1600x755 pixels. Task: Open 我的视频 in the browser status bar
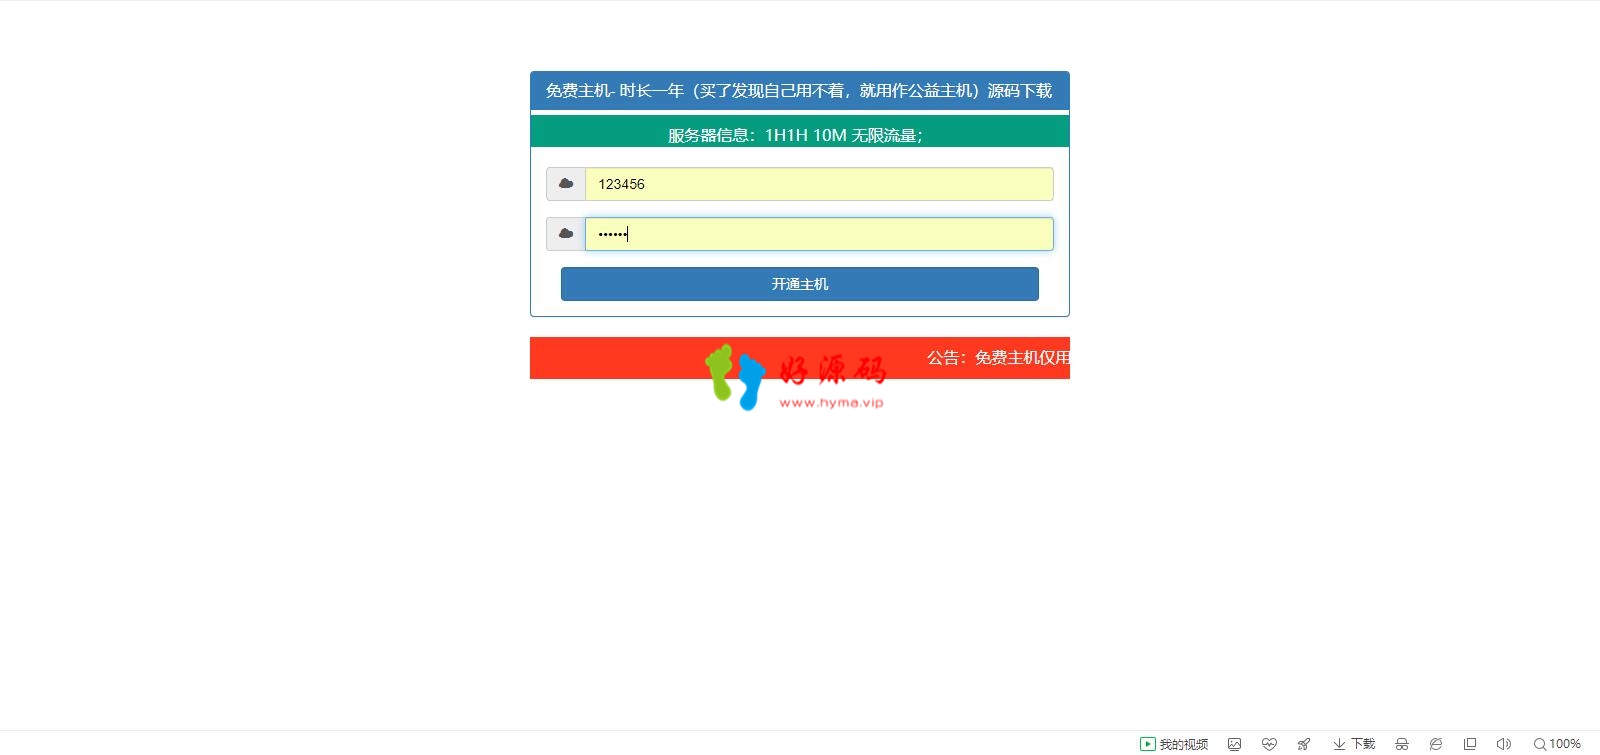click(1174, 744)
